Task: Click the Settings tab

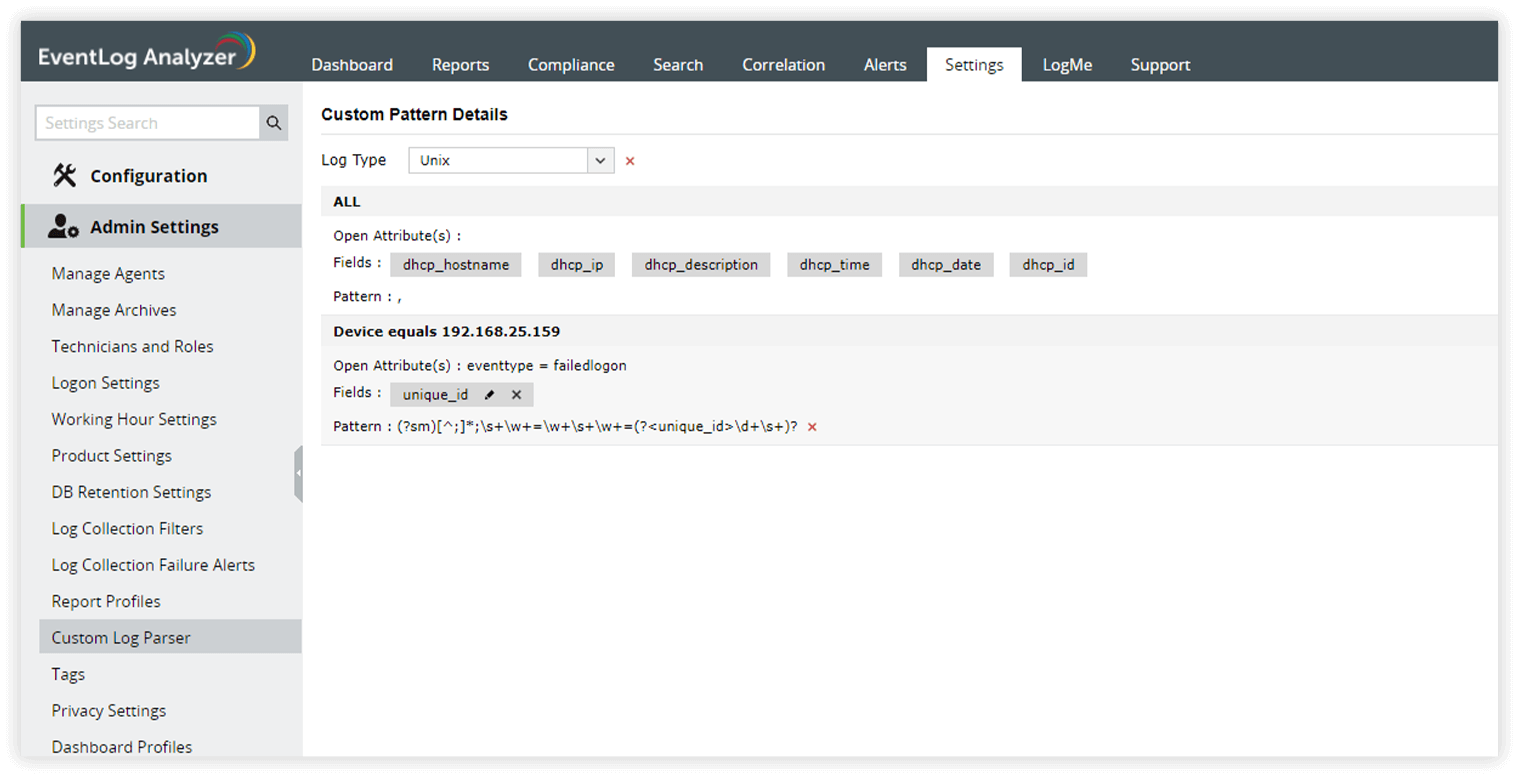Action: click(x=974, y=65)
